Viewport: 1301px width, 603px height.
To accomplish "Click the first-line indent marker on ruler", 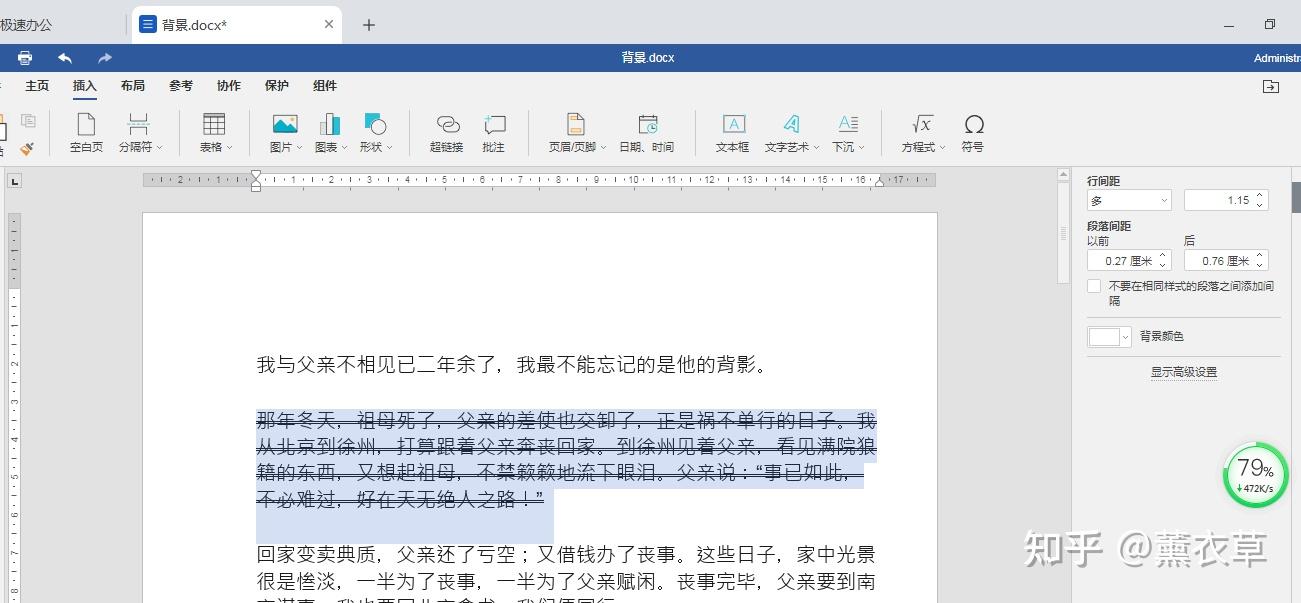I will click(256, 175).
